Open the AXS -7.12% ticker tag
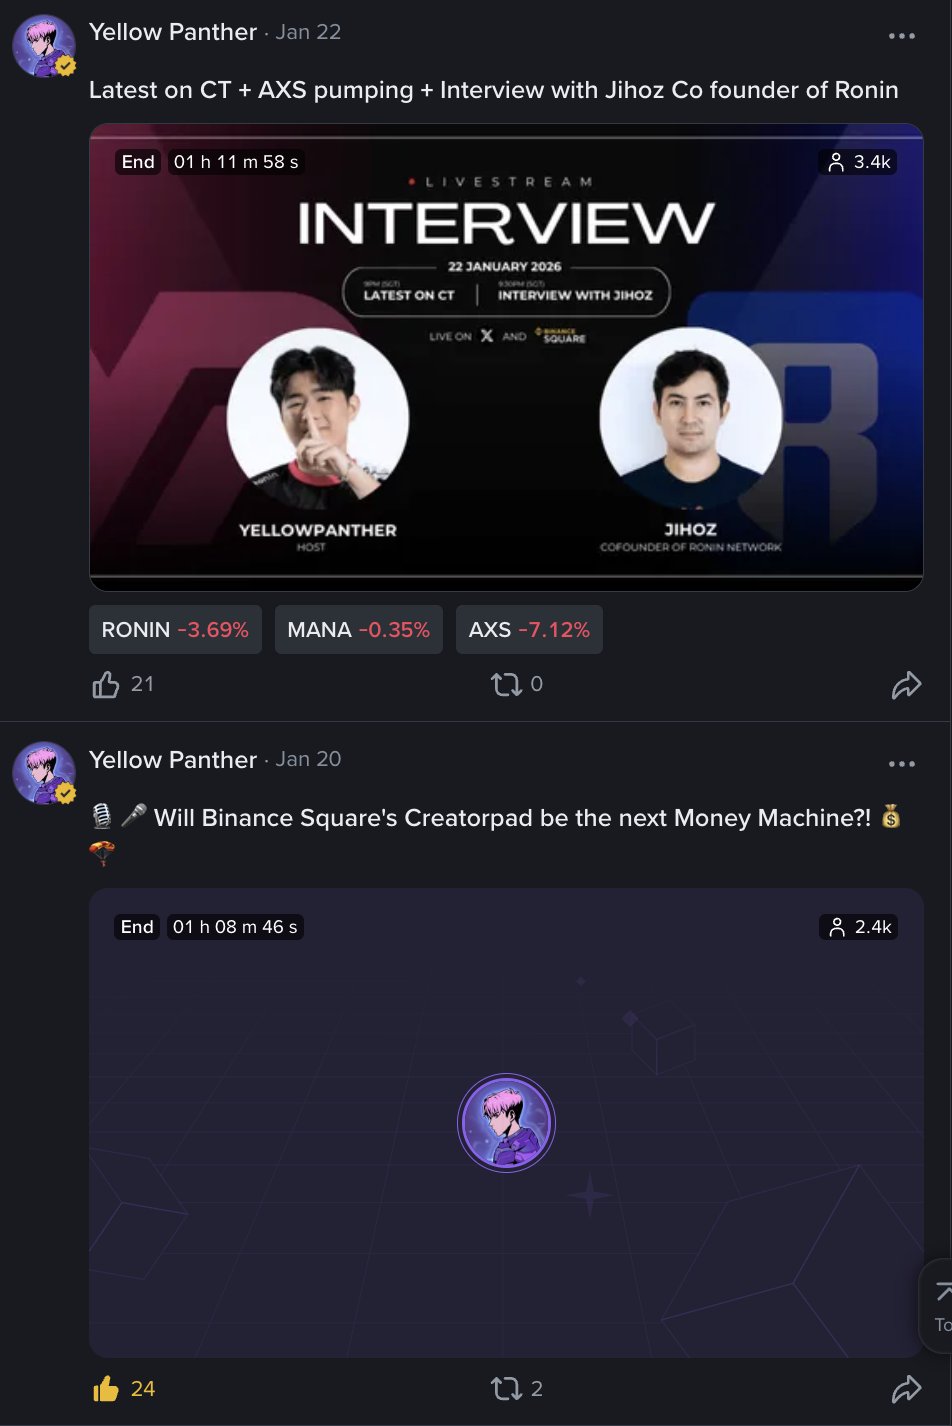This screenshot has height=1426, width=952. 529,630
